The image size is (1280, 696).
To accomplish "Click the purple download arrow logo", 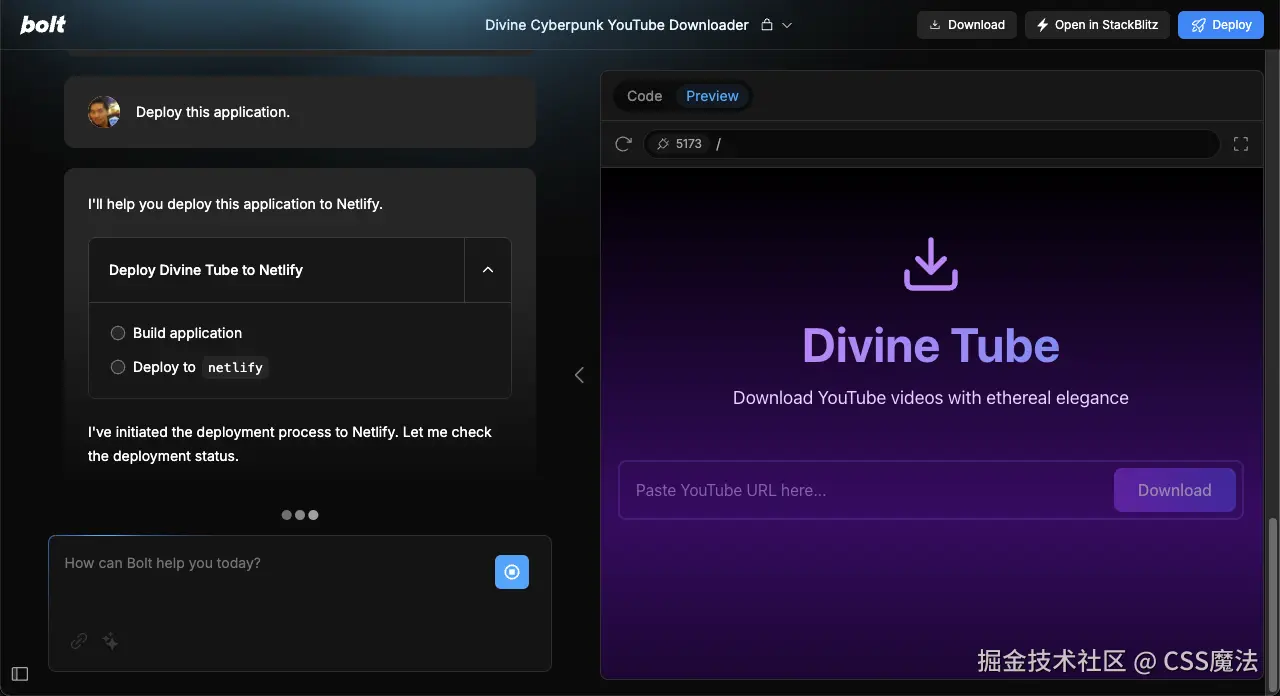I will pyautogui.click(x=931, y=264).
